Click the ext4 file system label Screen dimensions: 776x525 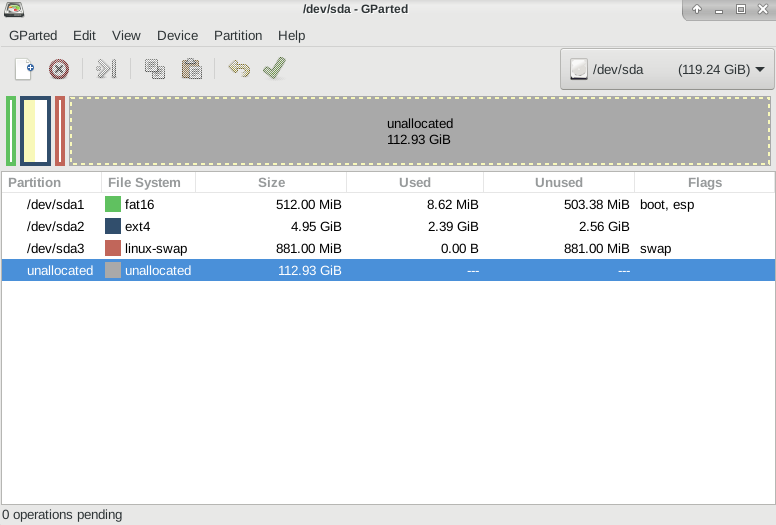click(138, 226)
